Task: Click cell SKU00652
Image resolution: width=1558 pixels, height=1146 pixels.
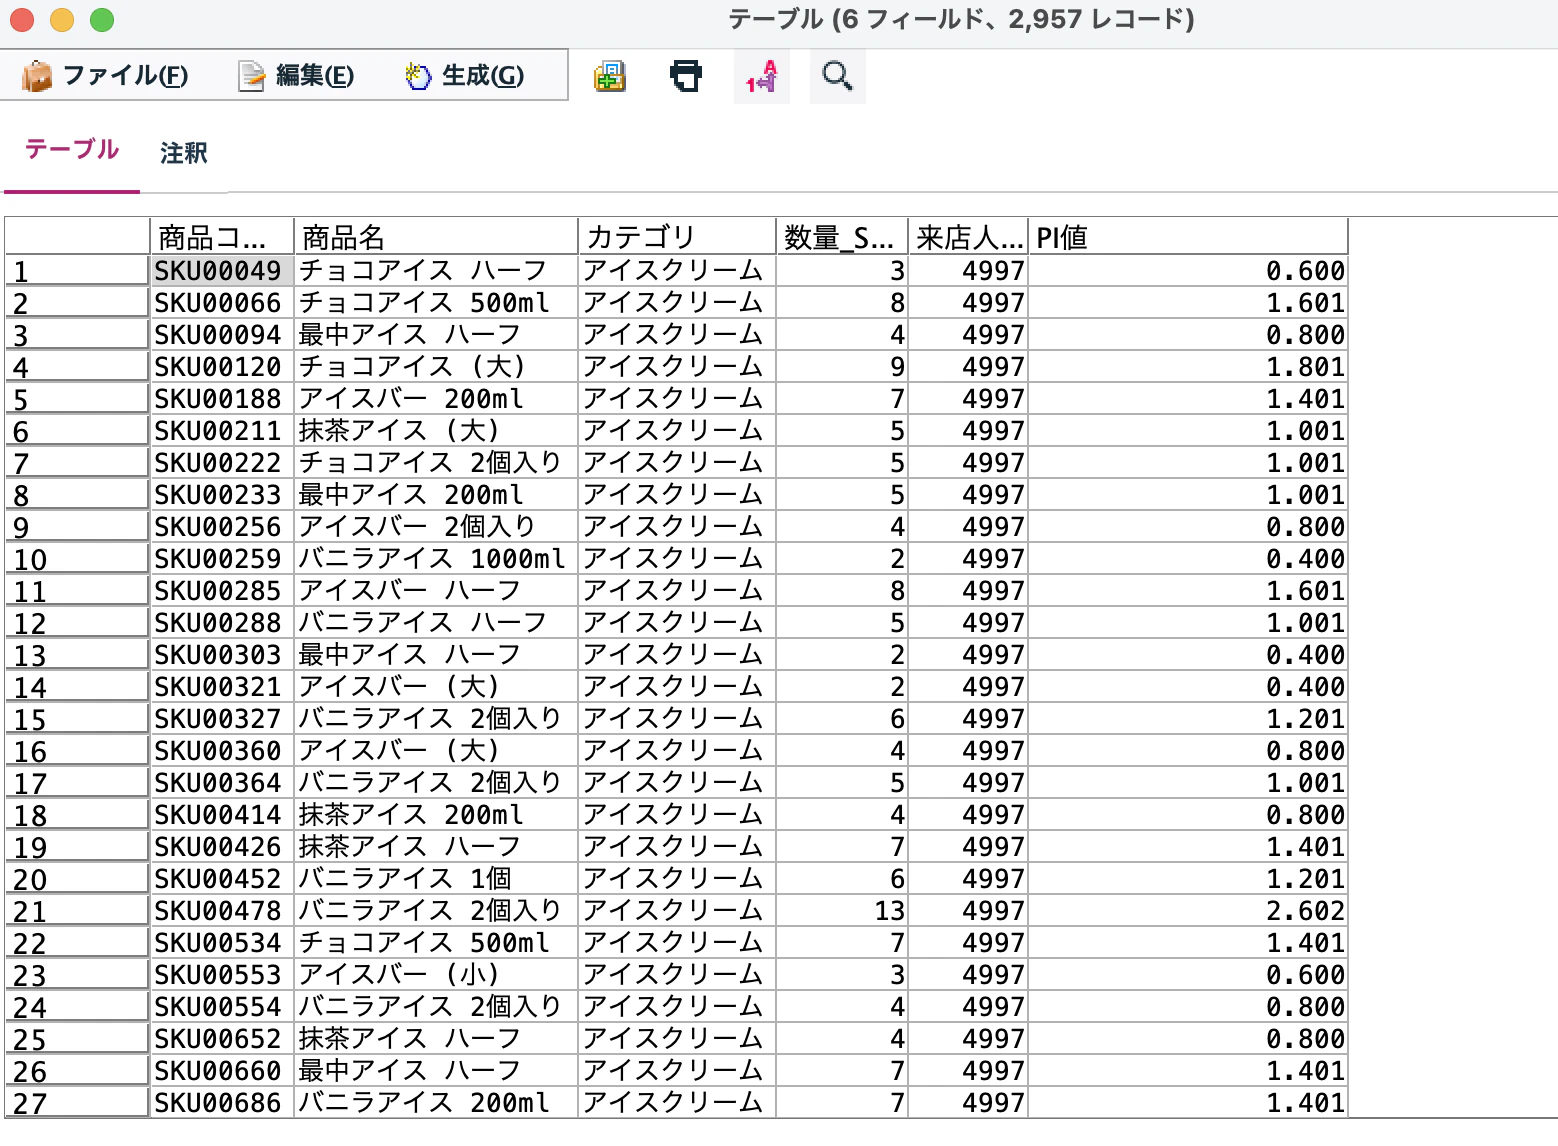Action: (222, 1039)
